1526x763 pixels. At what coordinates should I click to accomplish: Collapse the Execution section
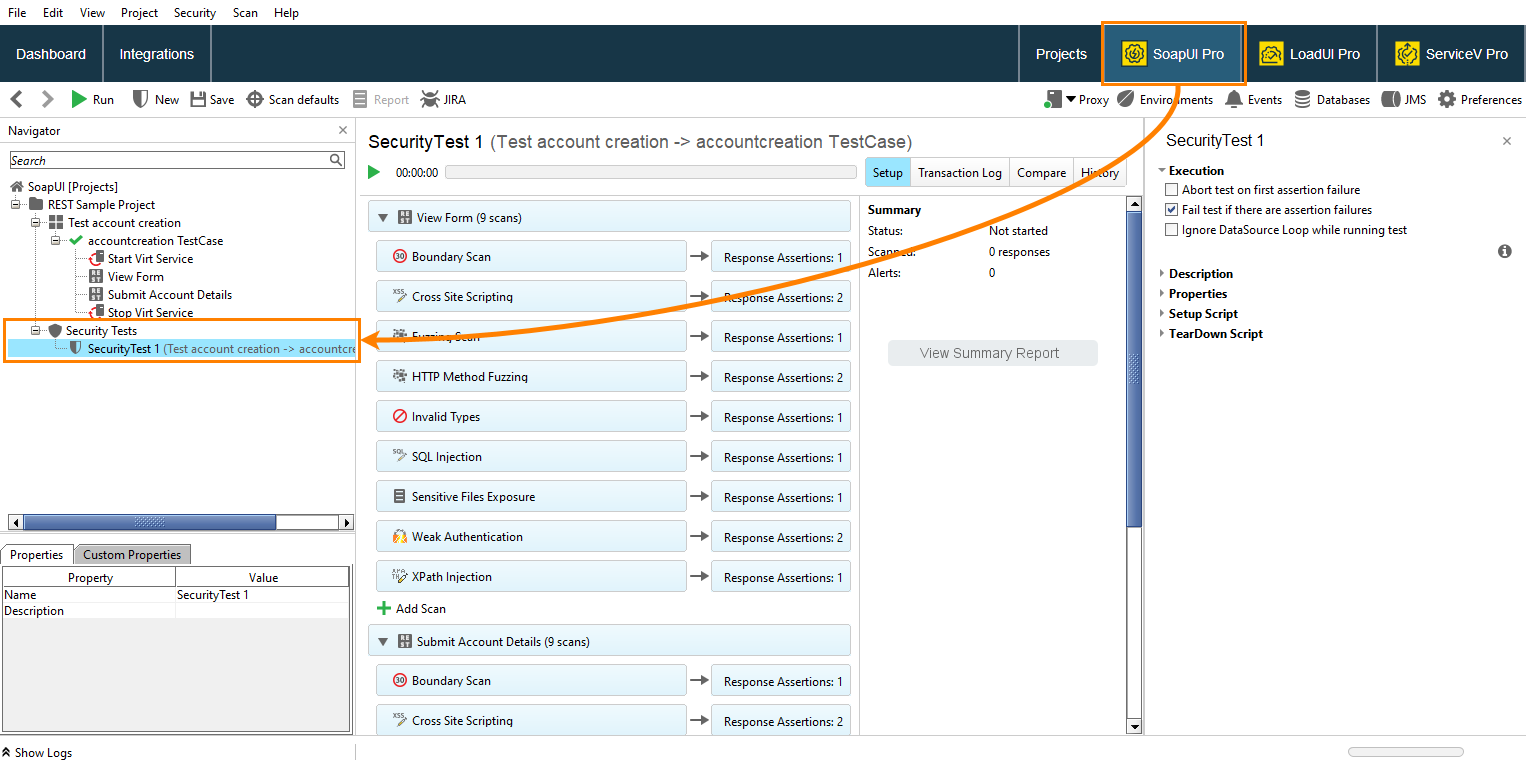[1162, 171]
